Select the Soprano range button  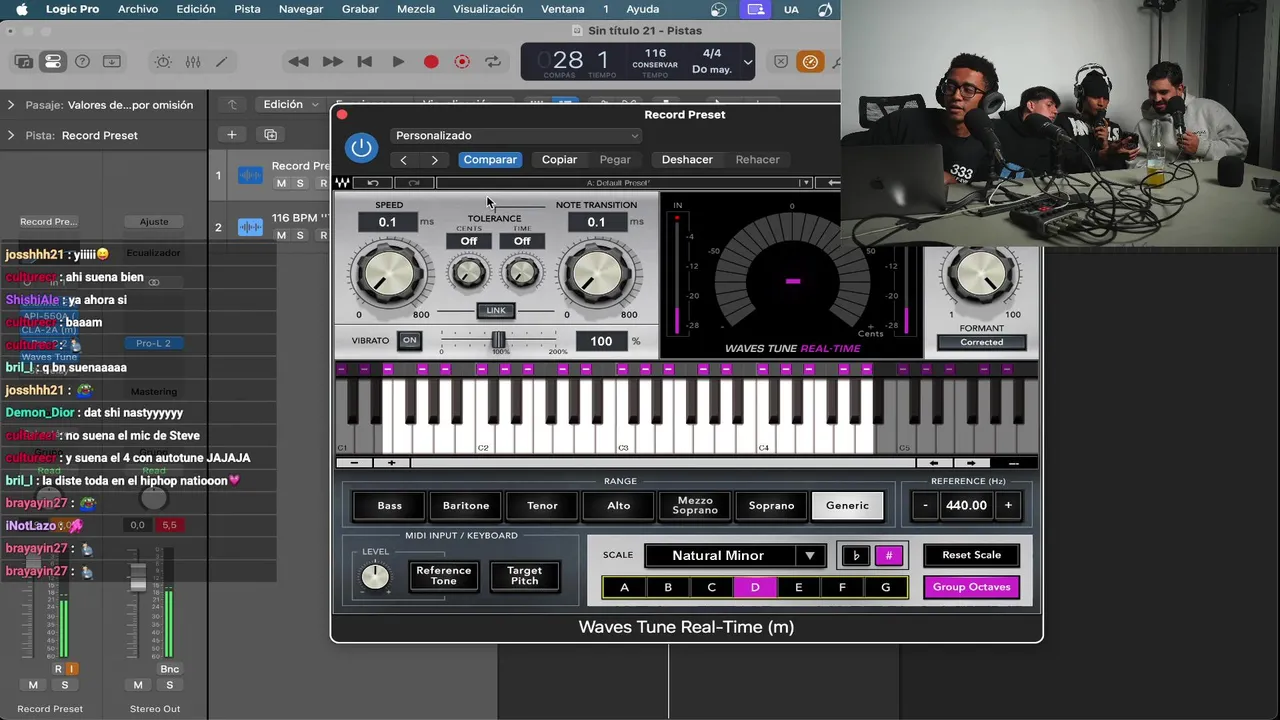click(771, 506)
